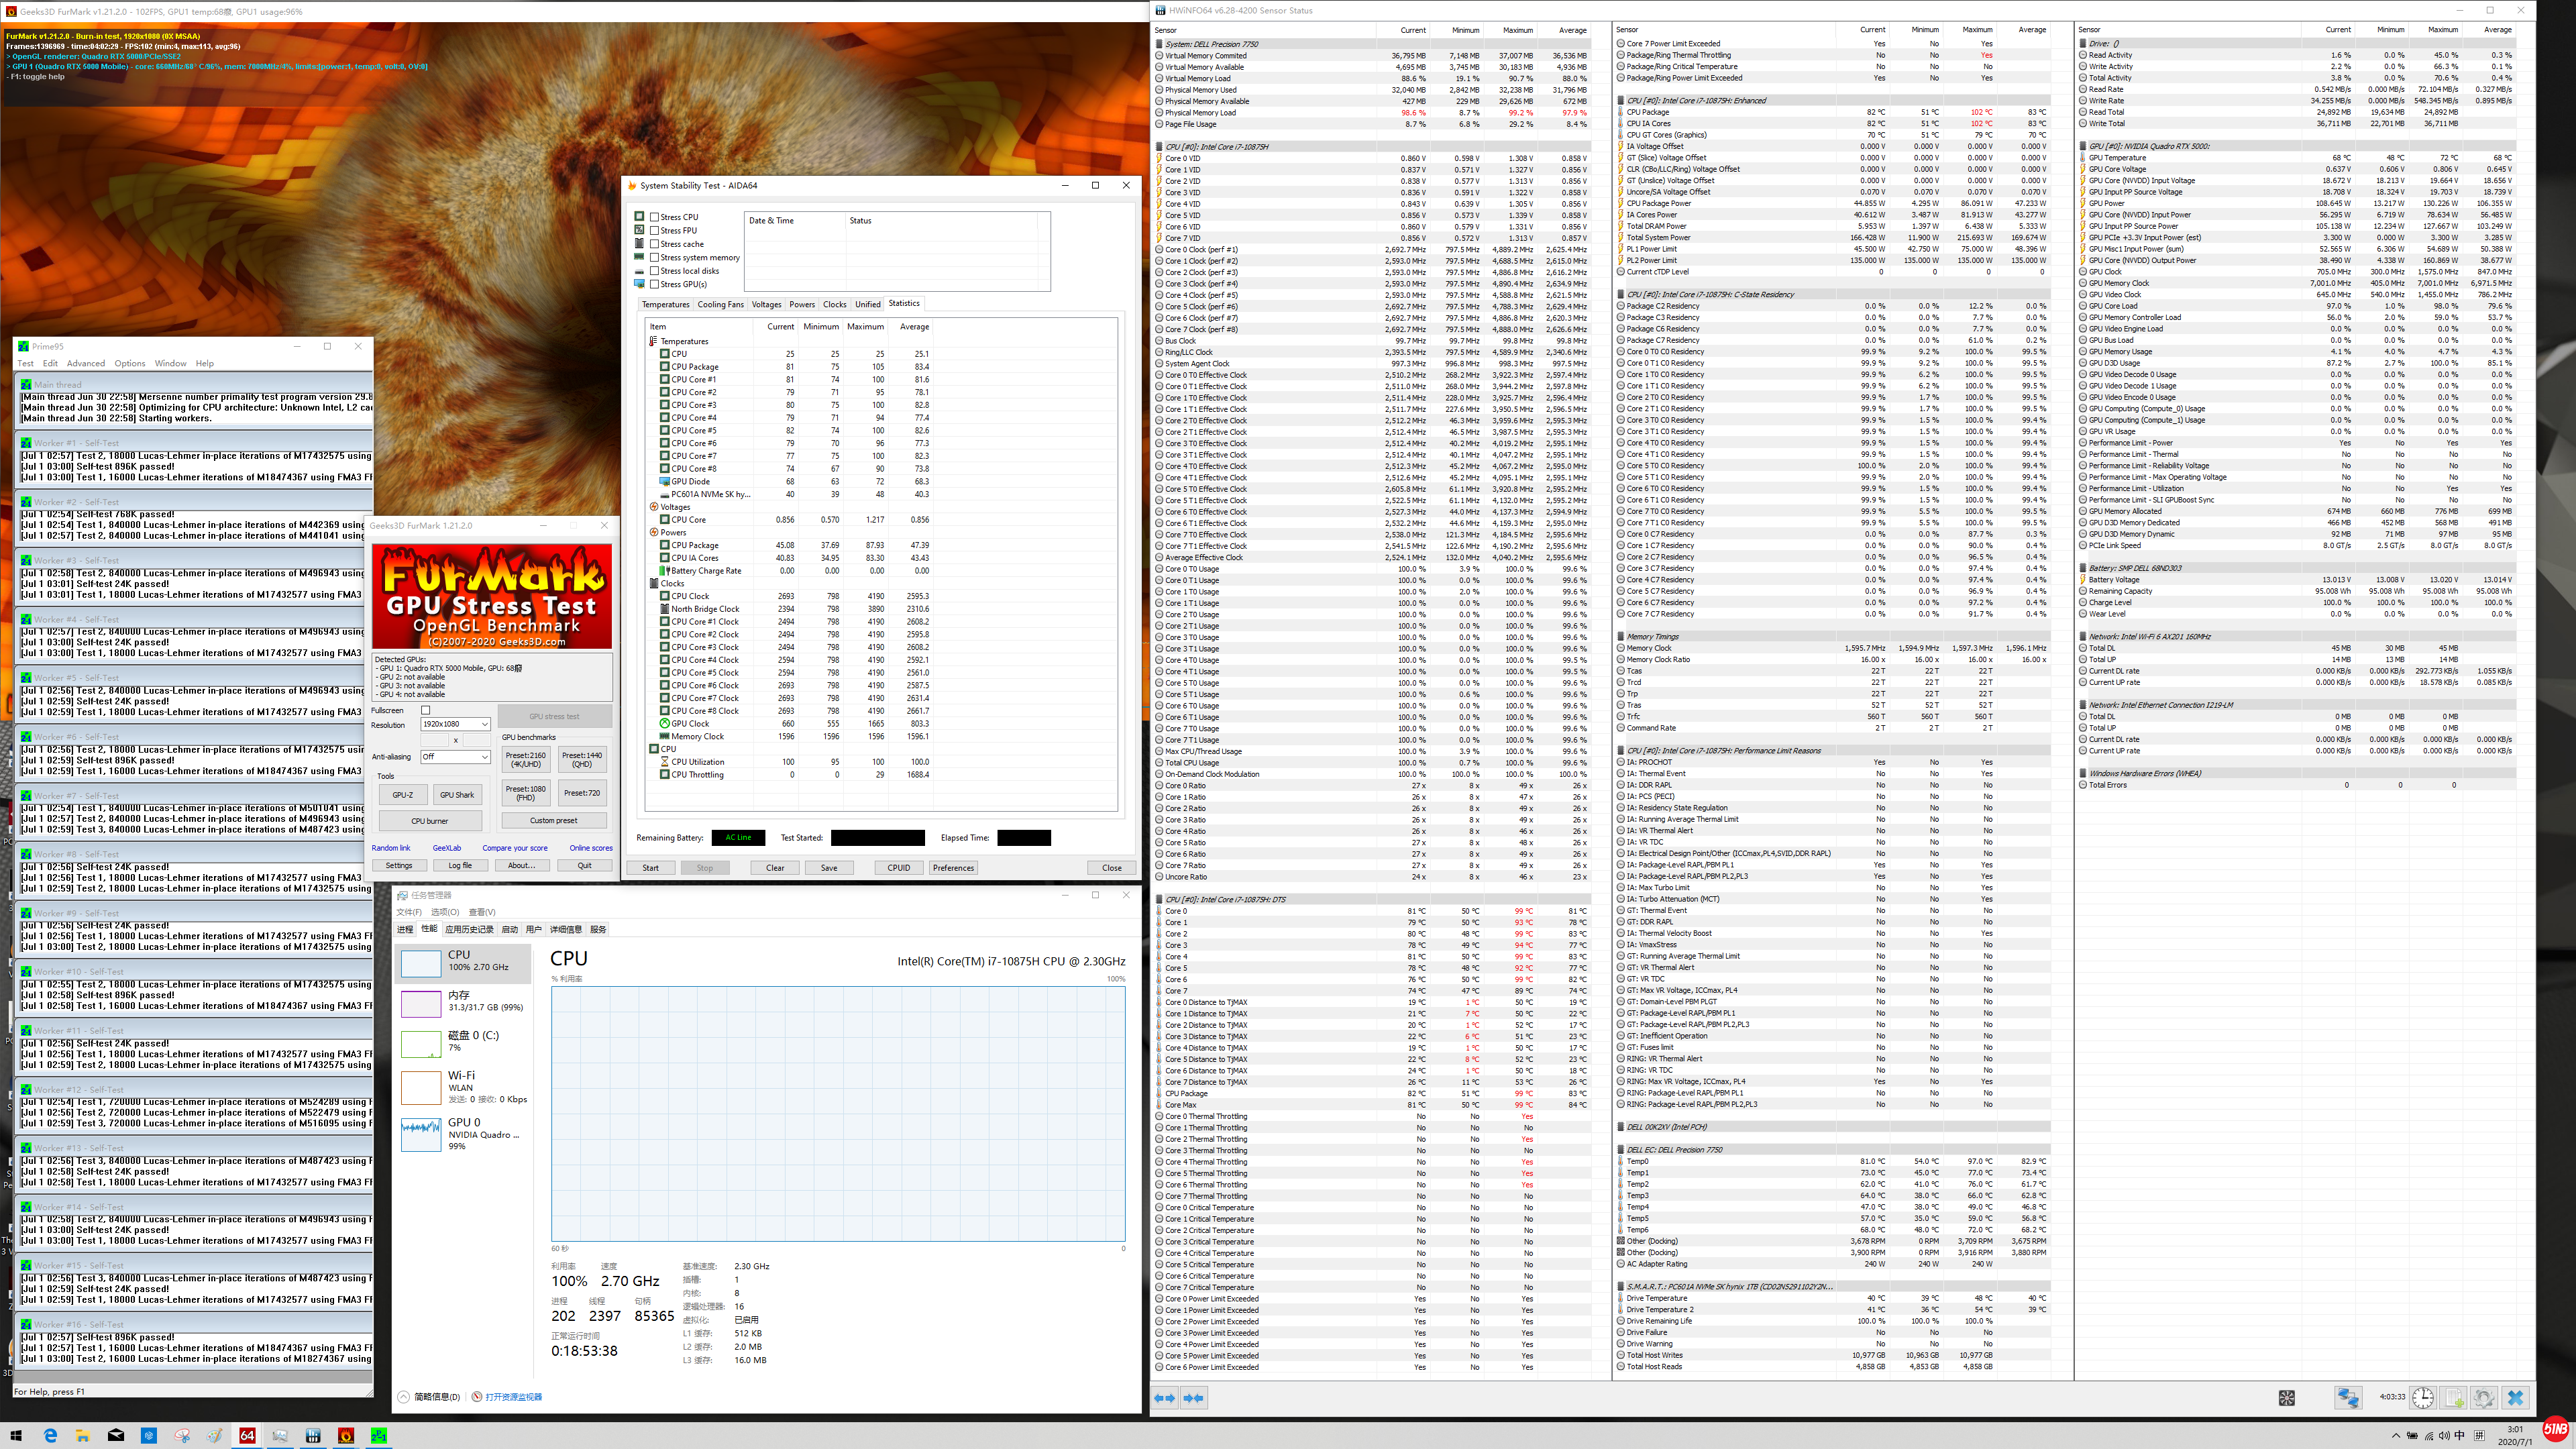The width and height of the screenshot is (2576, 1449).
Task: Click HWiNFO expand columns arrows icon
Action: [x=1165, y=1398]
